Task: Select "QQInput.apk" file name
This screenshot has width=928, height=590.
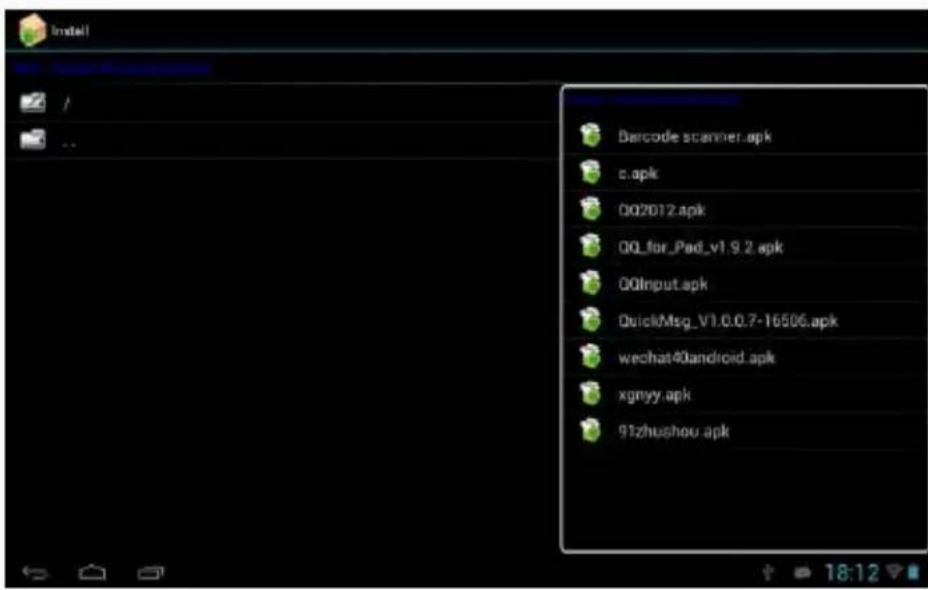Action: click(663, 285)
